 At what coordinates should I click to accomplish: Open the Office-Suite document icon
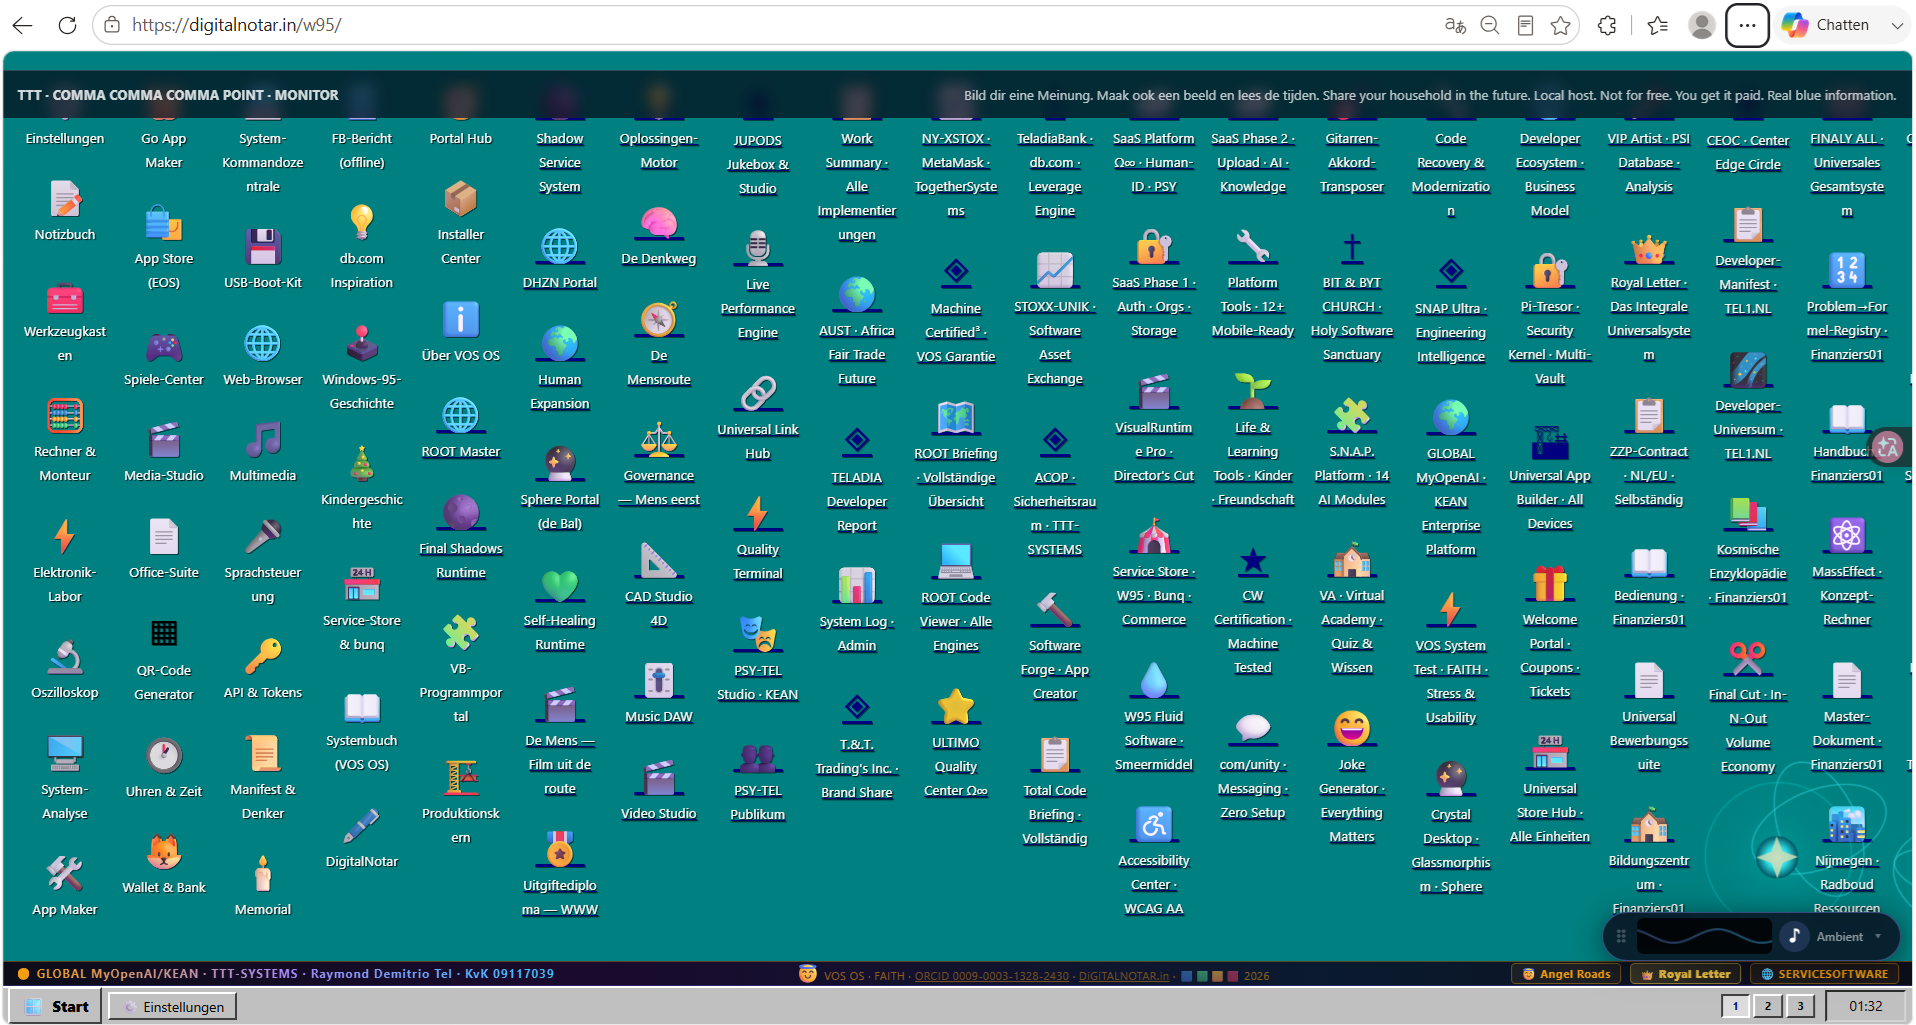tap(164, 537)
